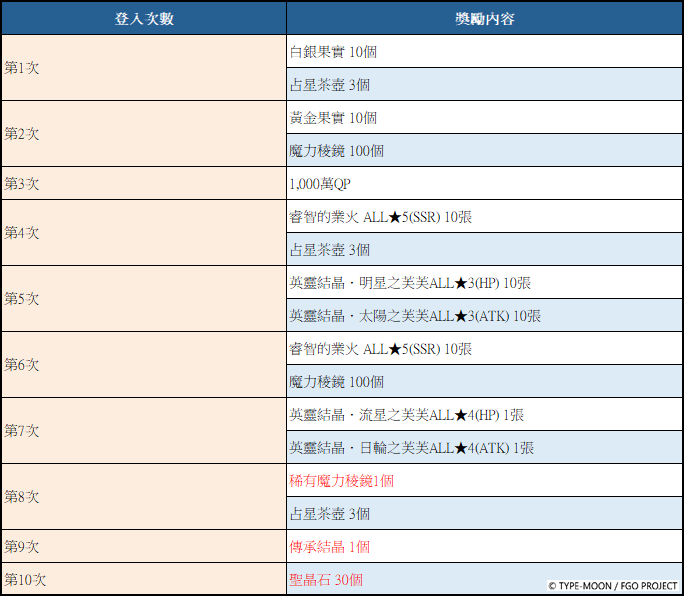This screenshot has width=686, height=598.
Task: Click the red 聖晶石 30個 text
Action: click(326, 580)
